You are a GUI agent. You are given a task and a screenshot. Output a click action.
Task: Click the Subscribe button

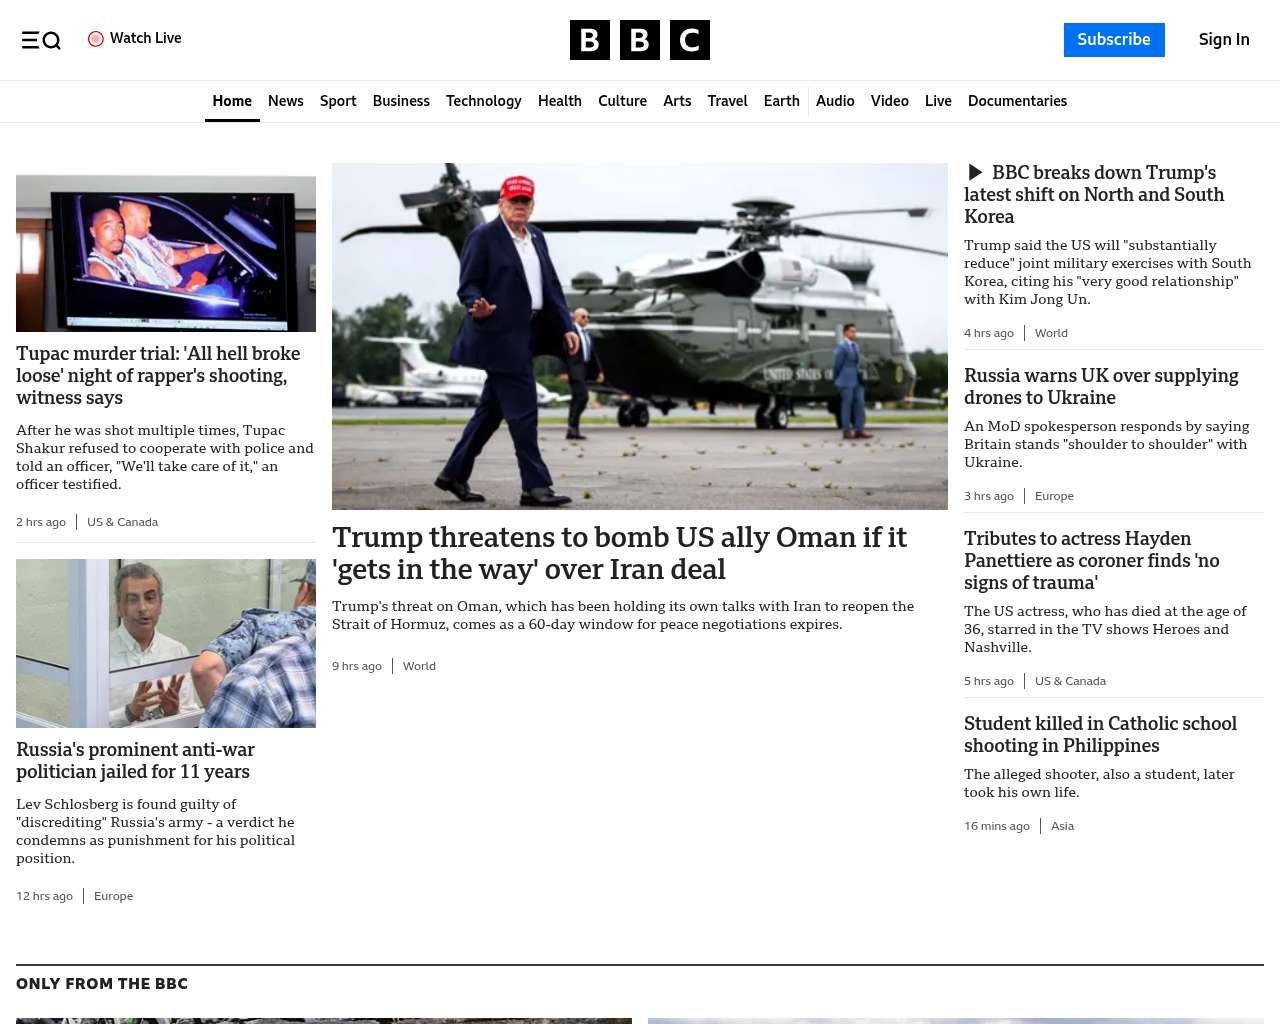[1114, 40]
